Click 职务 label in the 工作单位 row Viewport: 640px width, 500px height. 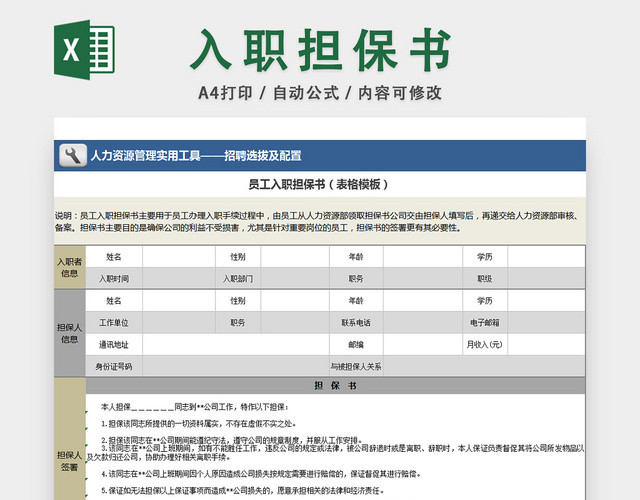238,323
